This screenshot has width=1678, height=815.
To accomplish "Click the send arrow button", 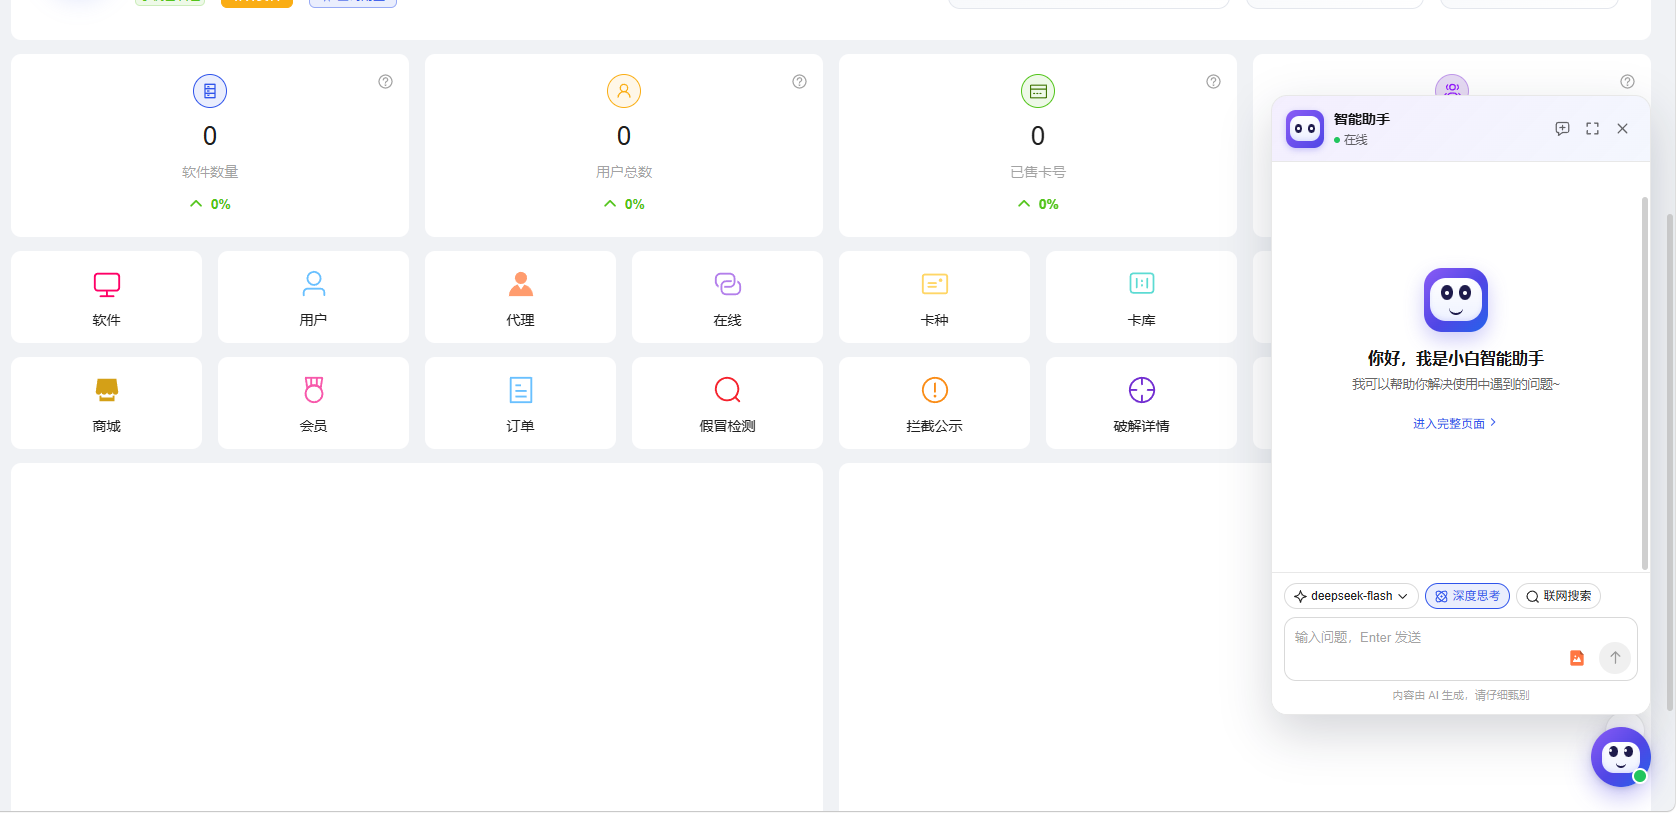I will (x=1615, y=657).
